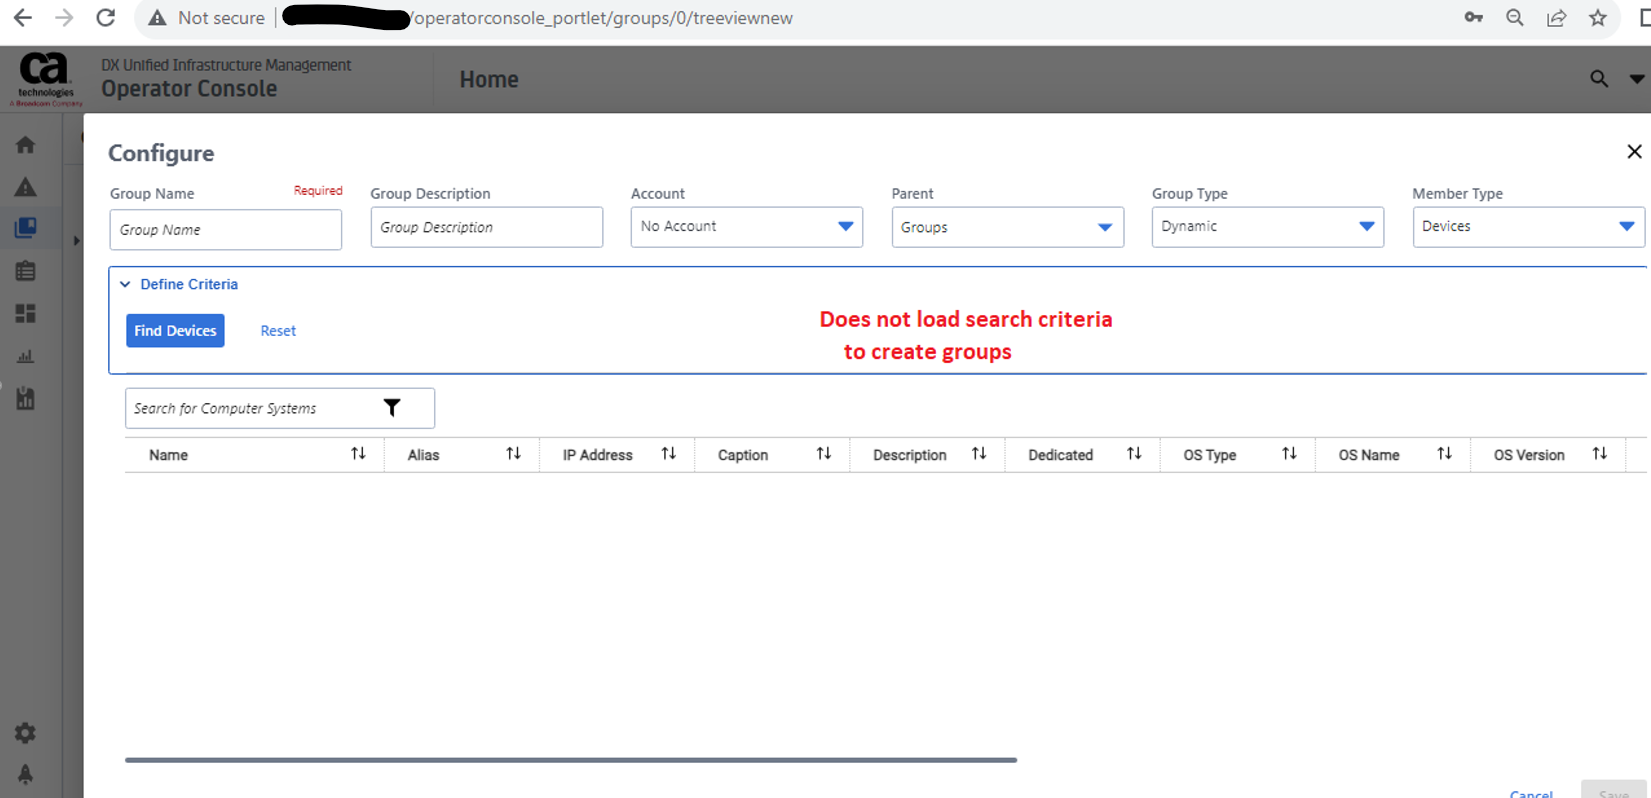Click the filter funnel icon in search box
This screenshot has width=1651, height=798.
392,408
